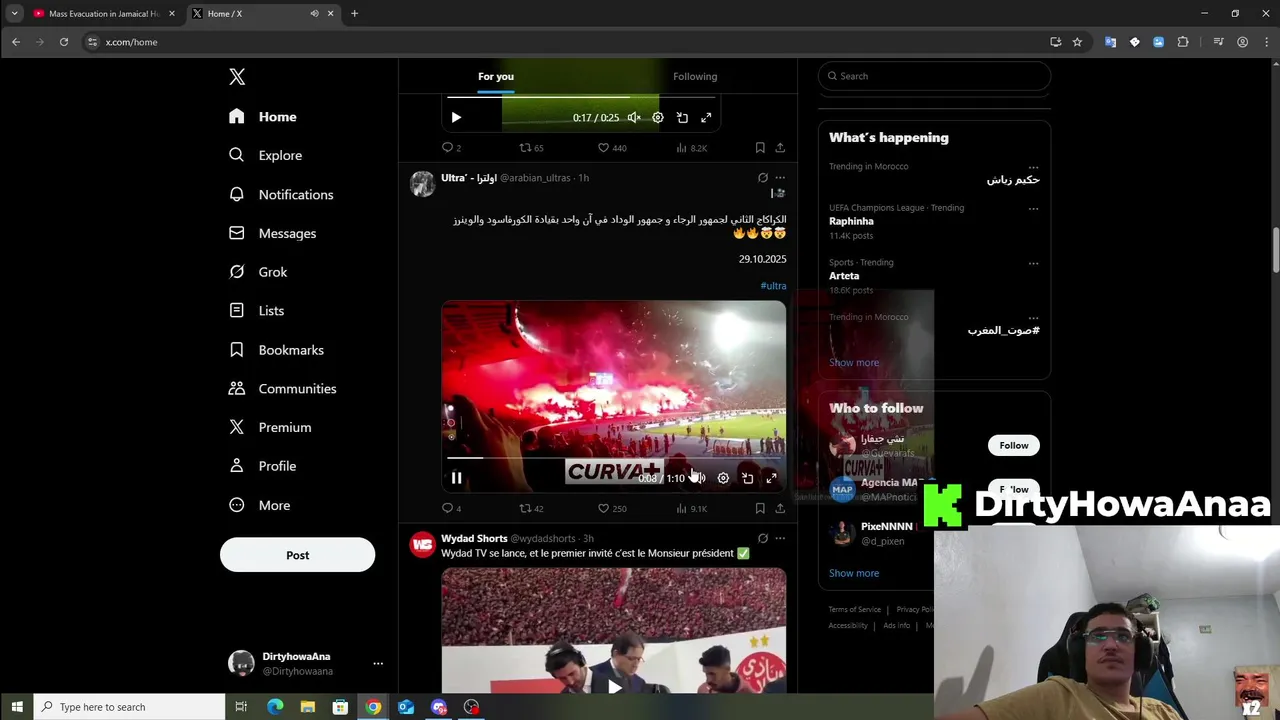Open more options on Wydad Shorts post
Image resolution: width=1280 pixels, height=720 pixels.
(780, 538)
